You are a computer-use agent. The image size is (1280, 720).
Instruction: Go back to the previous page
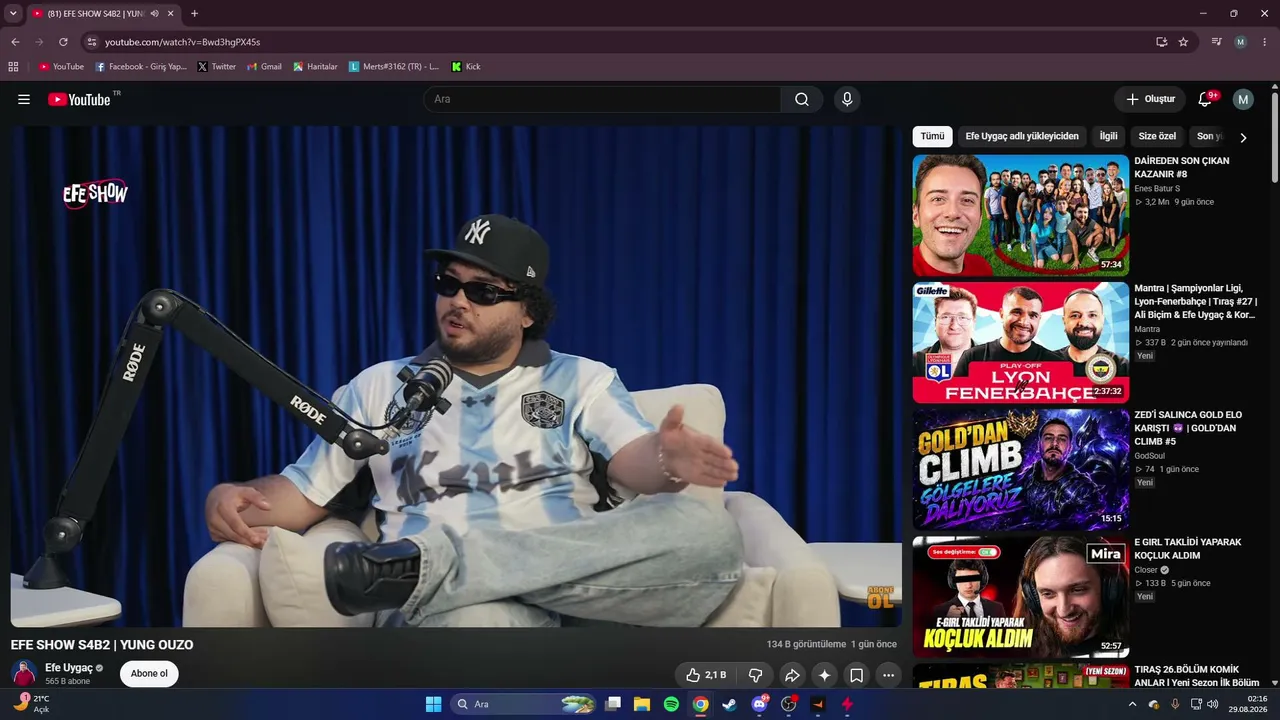(15, 42)
